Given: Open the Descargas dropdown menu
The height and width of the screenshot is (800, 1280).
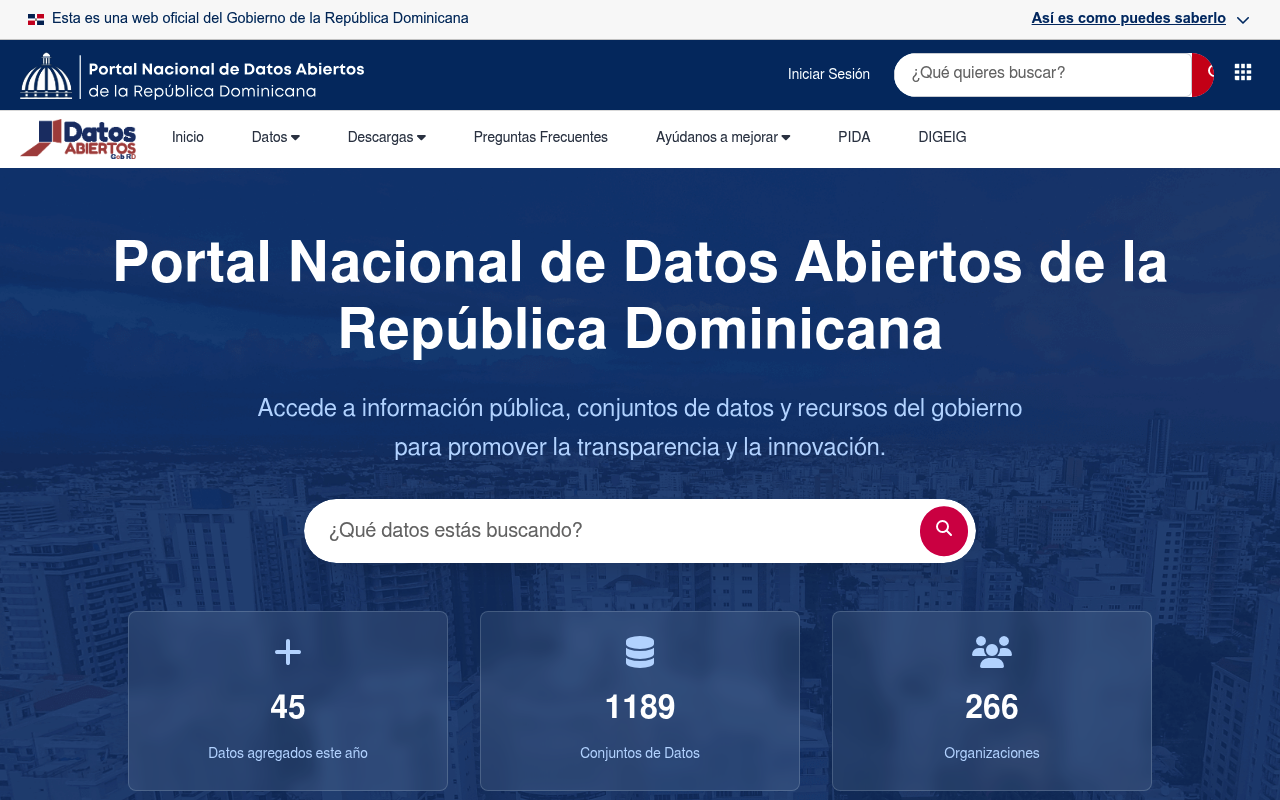Looking at the screenshot, I should [387, 137].
